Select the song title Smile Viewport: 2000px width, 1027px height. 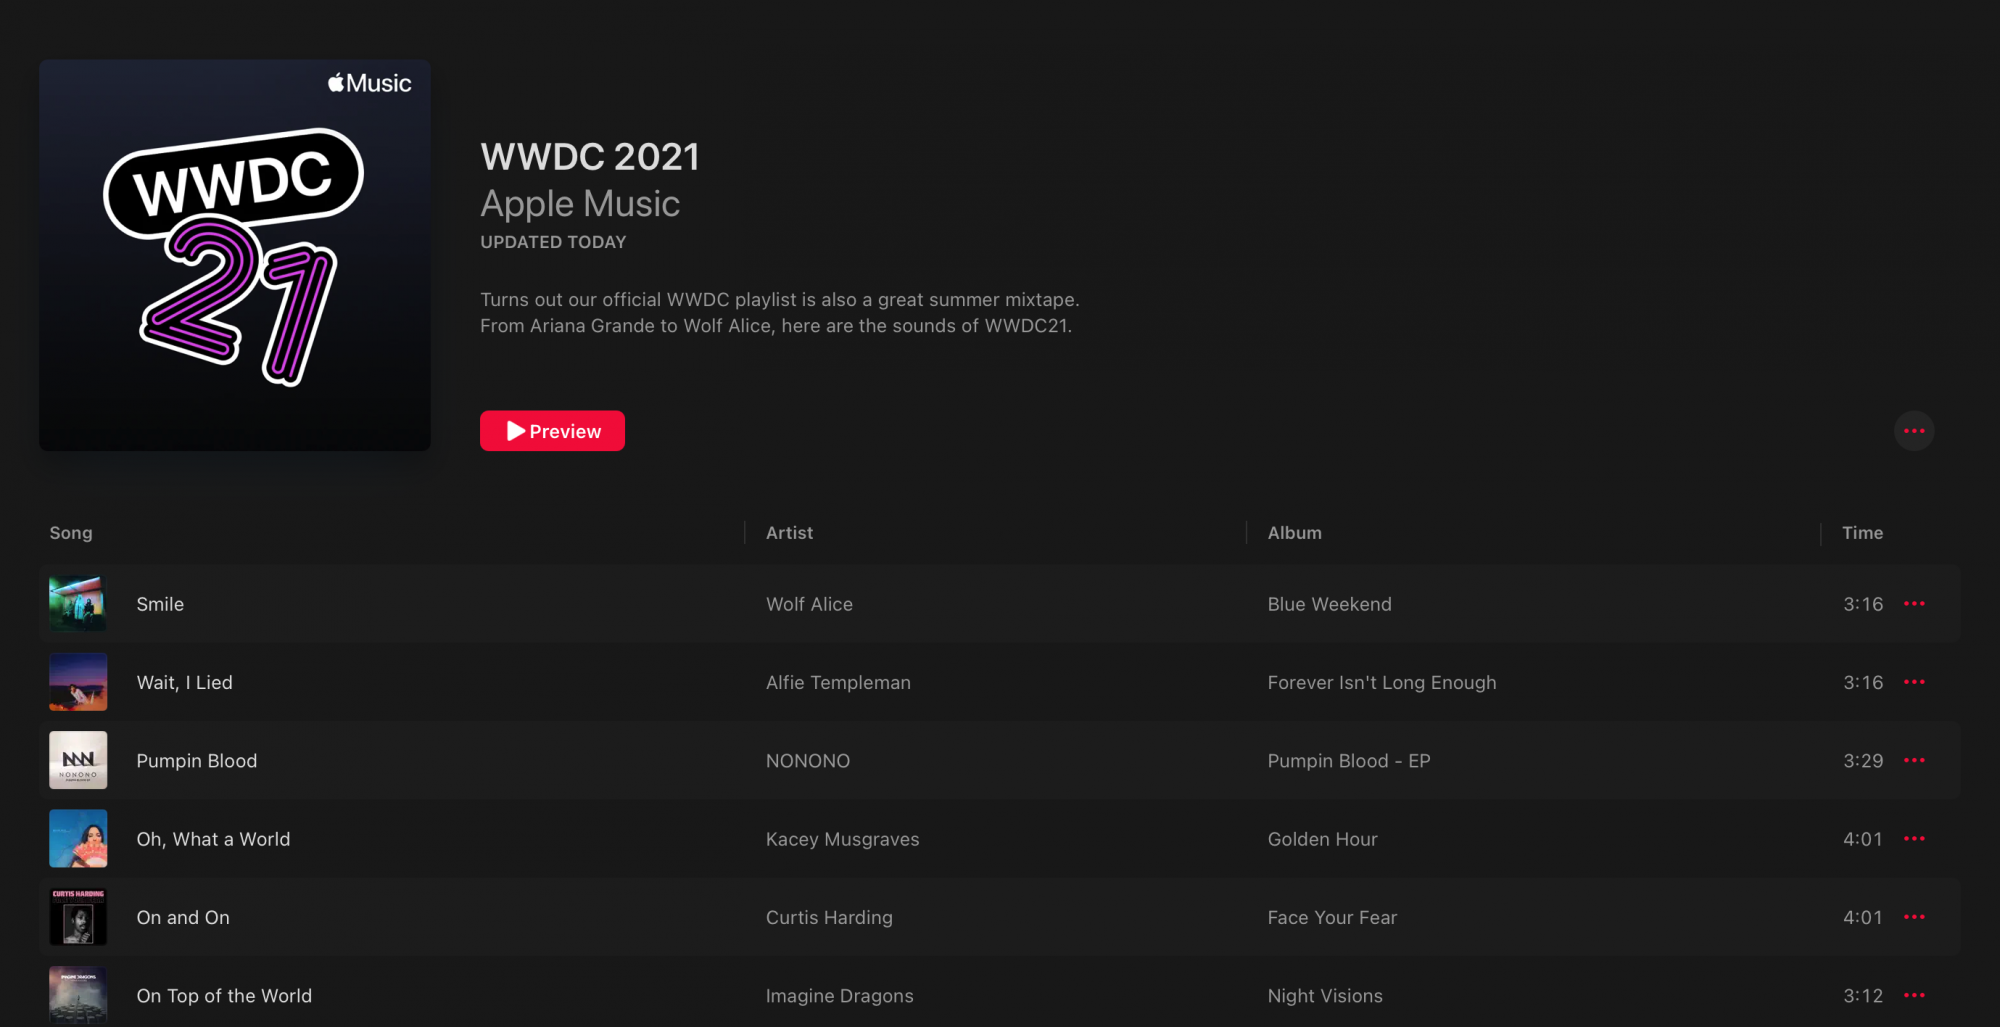point(160,604)
